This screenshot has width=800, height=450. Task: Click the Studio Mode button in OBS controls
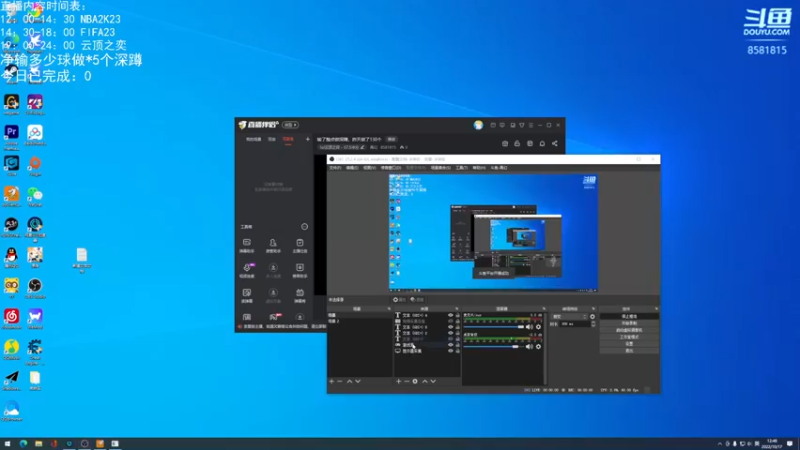click(x=629, y=337)
